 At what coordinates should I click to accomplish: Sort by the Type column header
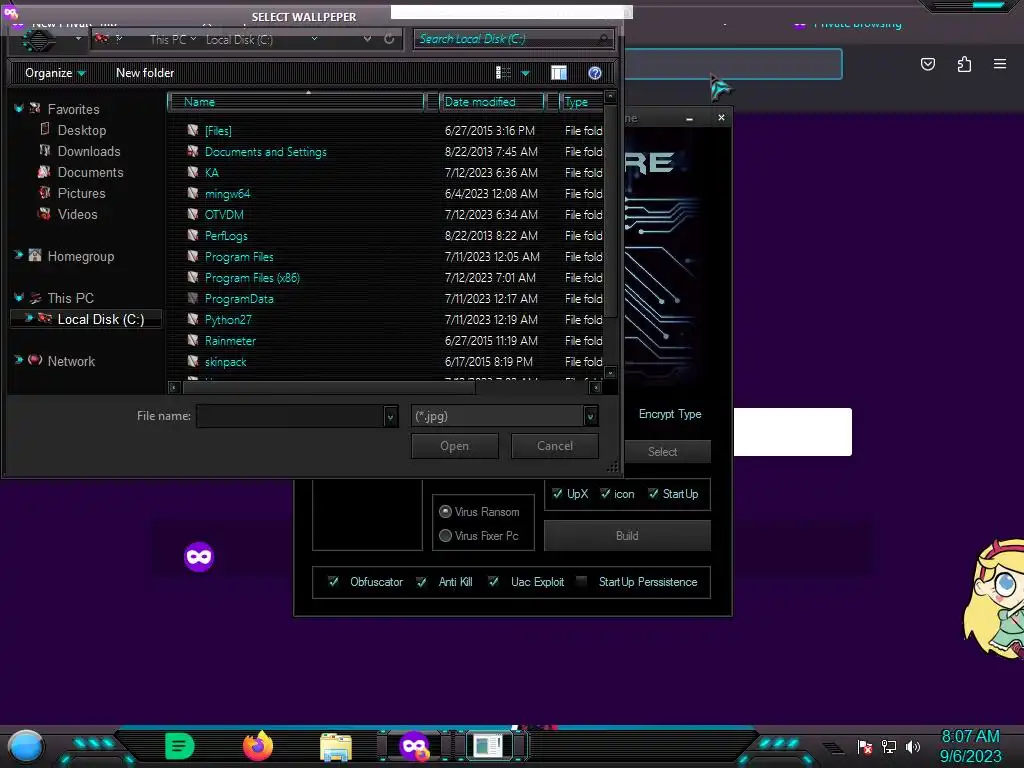pyautogui.click(x=581, y=102)
